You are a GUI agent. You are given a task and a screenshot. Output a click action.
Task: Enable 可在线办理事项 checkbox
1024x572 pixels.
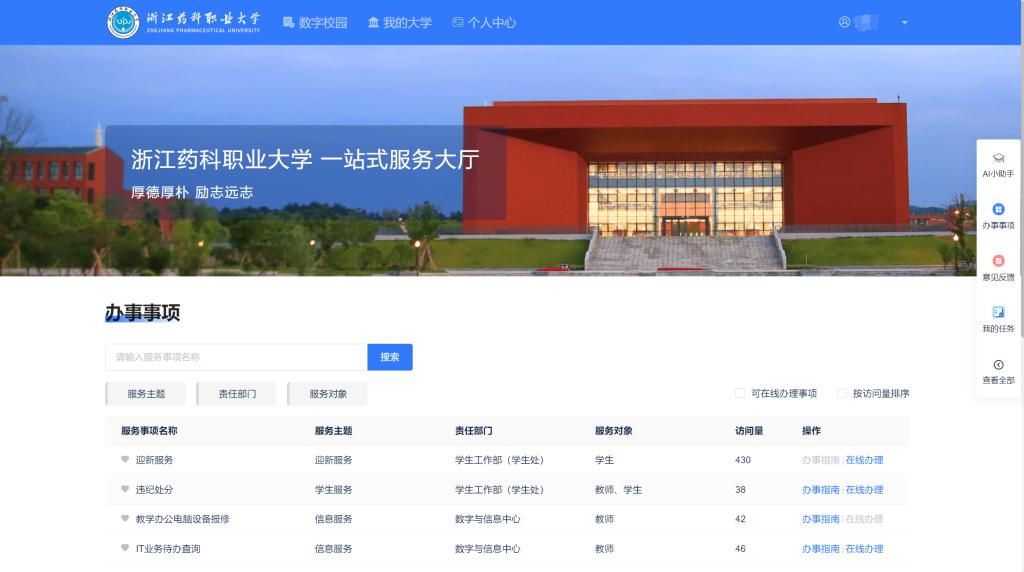[x=740, y=394]
